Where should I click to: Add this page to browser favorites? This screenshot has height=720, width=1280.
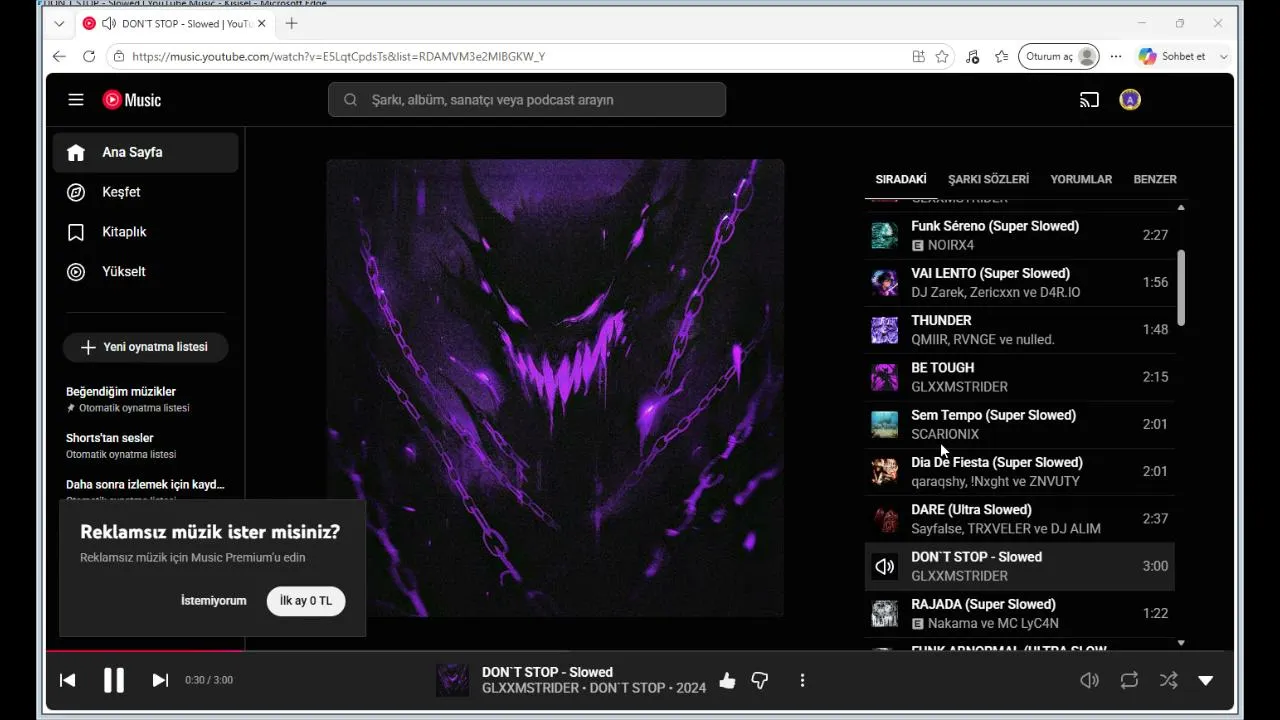click(x=942, y=57)
